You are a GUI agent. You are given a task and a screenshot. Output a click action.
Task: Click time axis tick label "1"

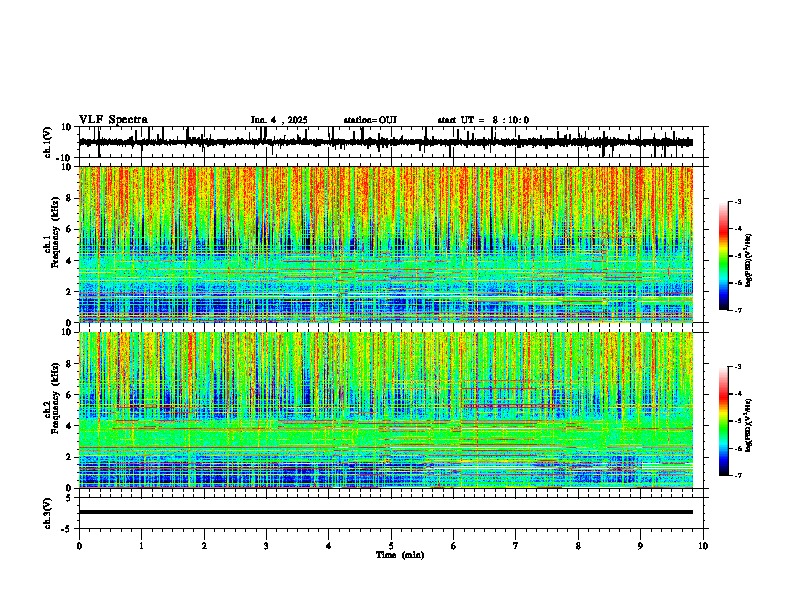pos(142,546)
